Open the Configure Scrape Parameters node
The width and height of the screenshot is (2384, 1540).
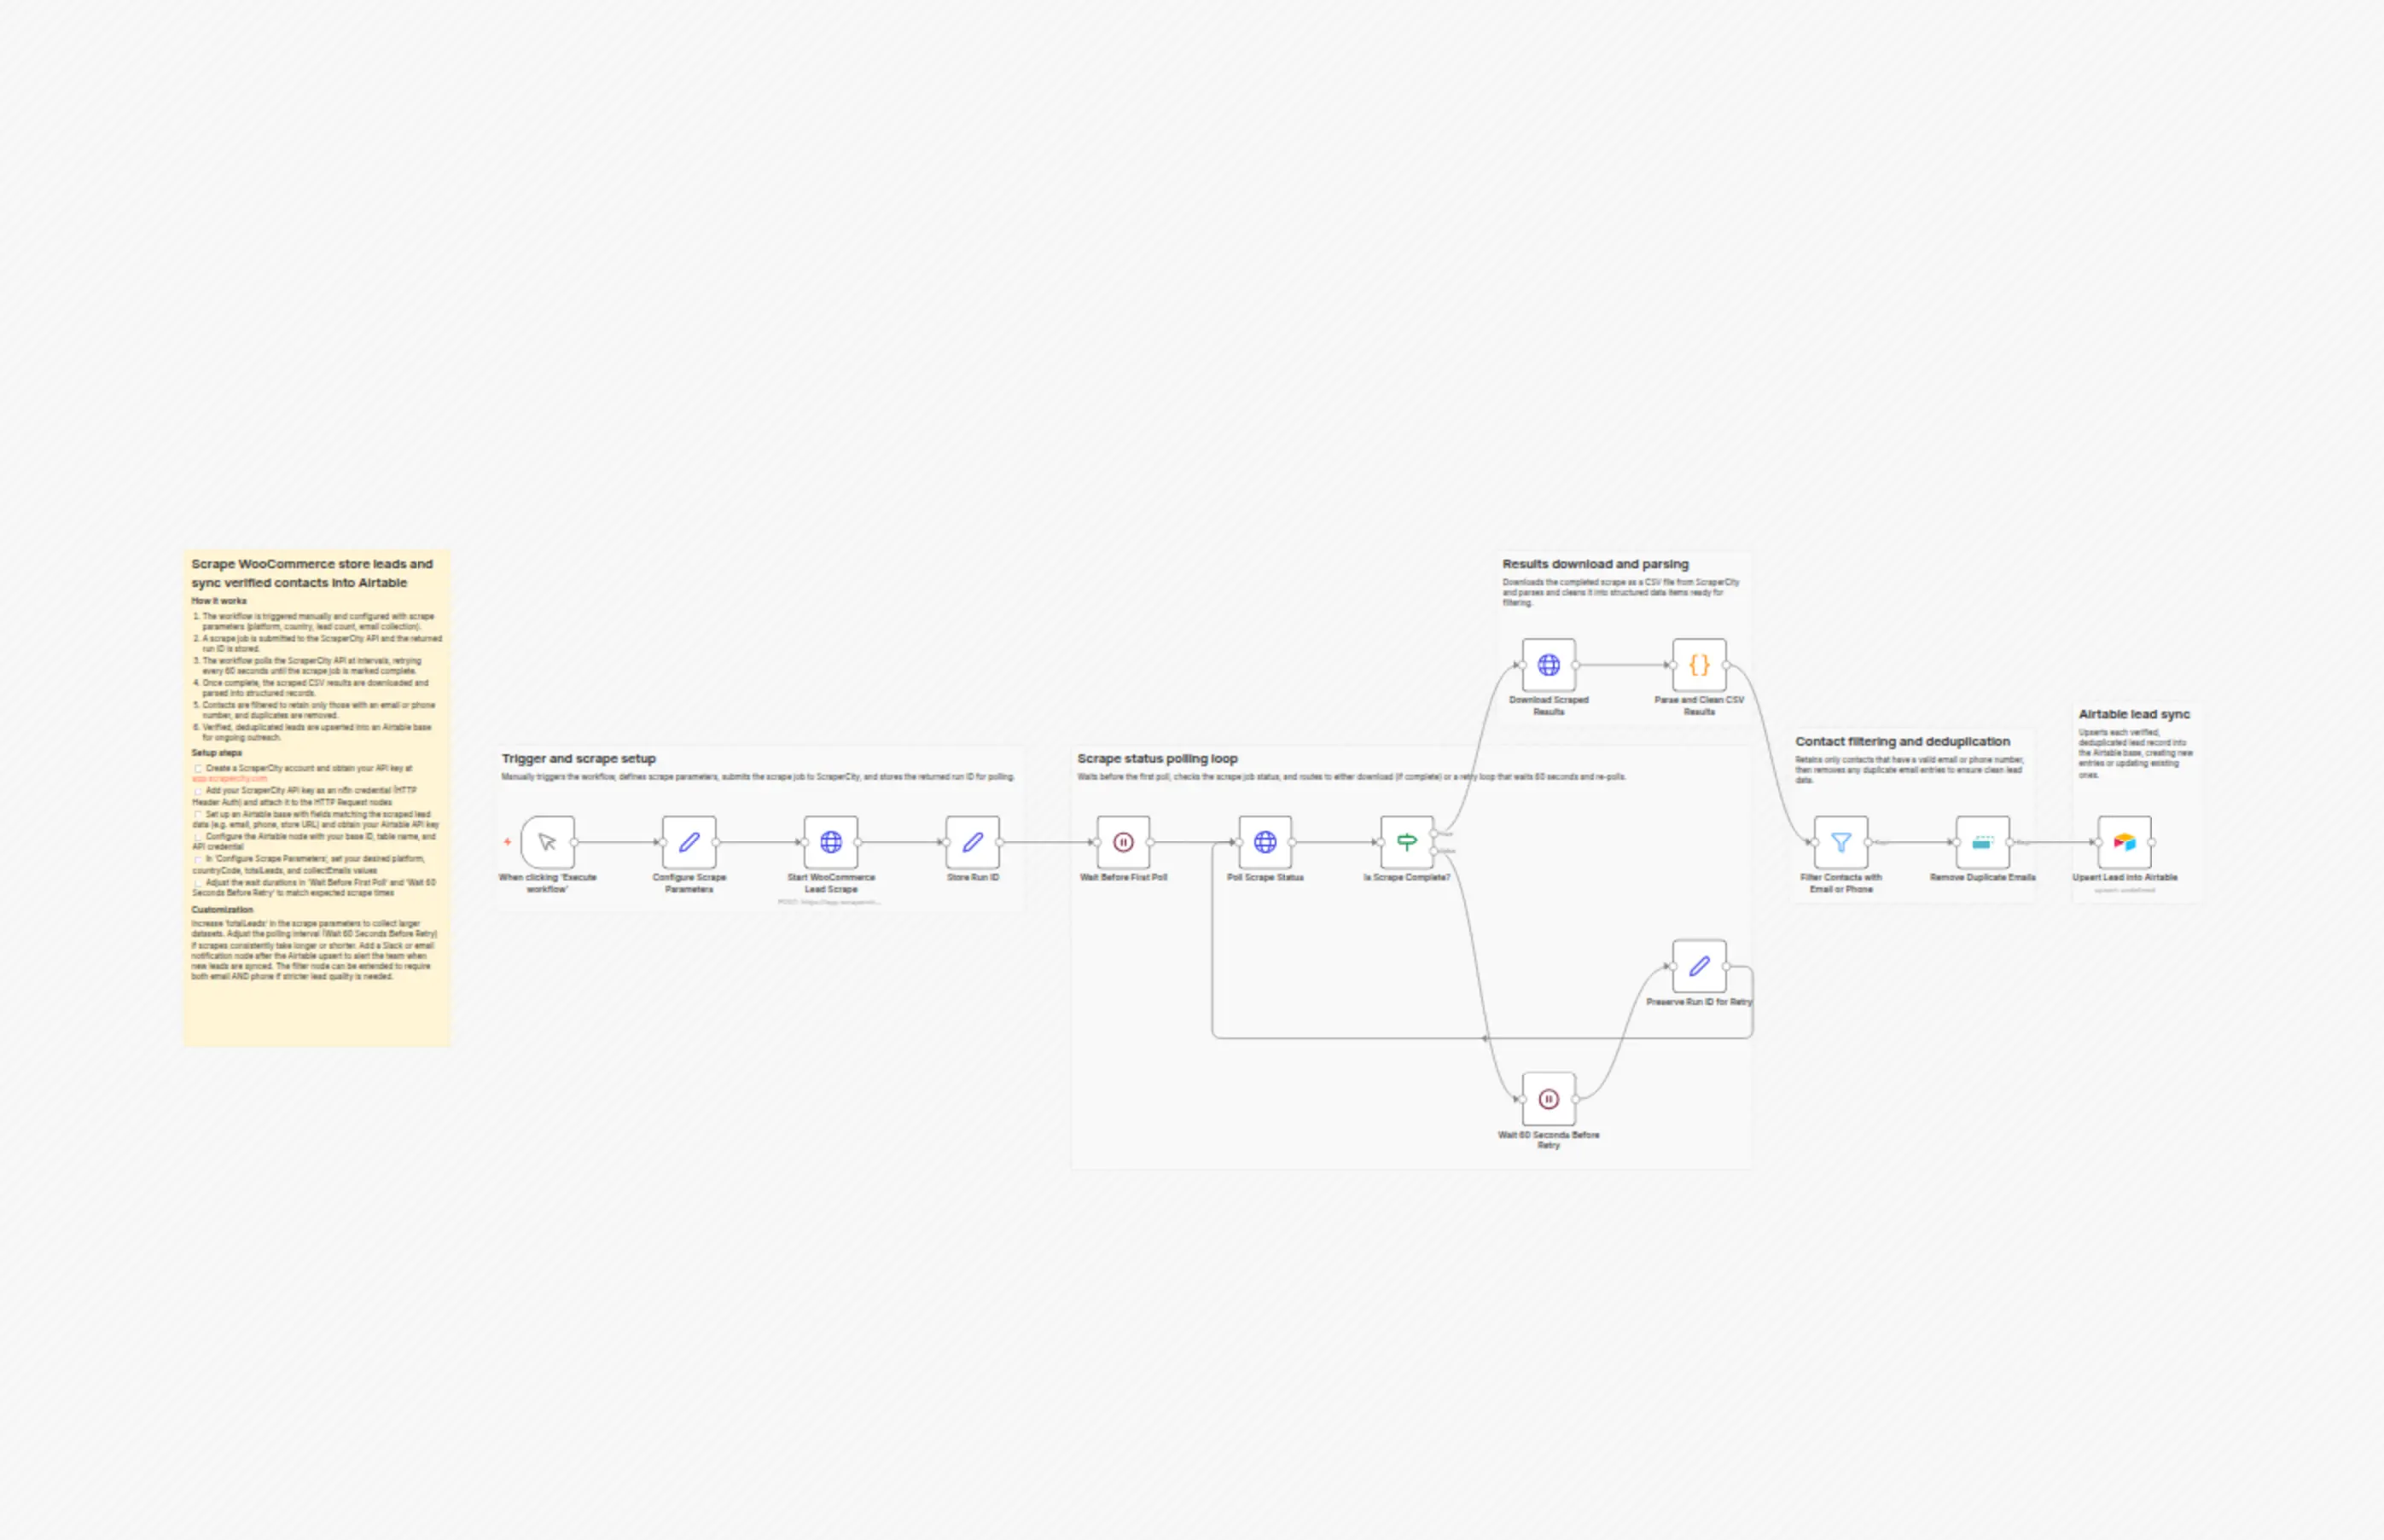pos(689,842)
